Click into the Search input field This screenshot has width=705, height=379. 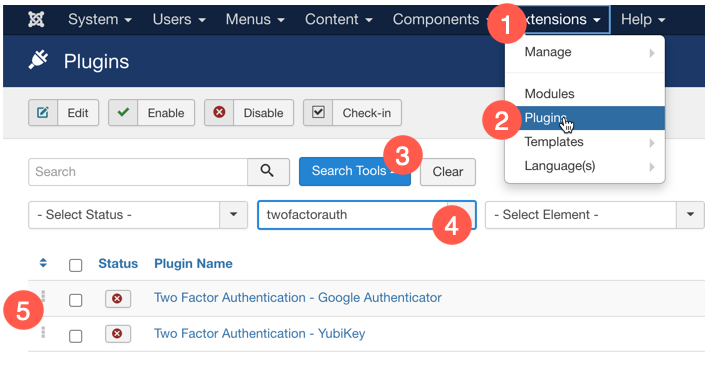click(x=138, y=172)
